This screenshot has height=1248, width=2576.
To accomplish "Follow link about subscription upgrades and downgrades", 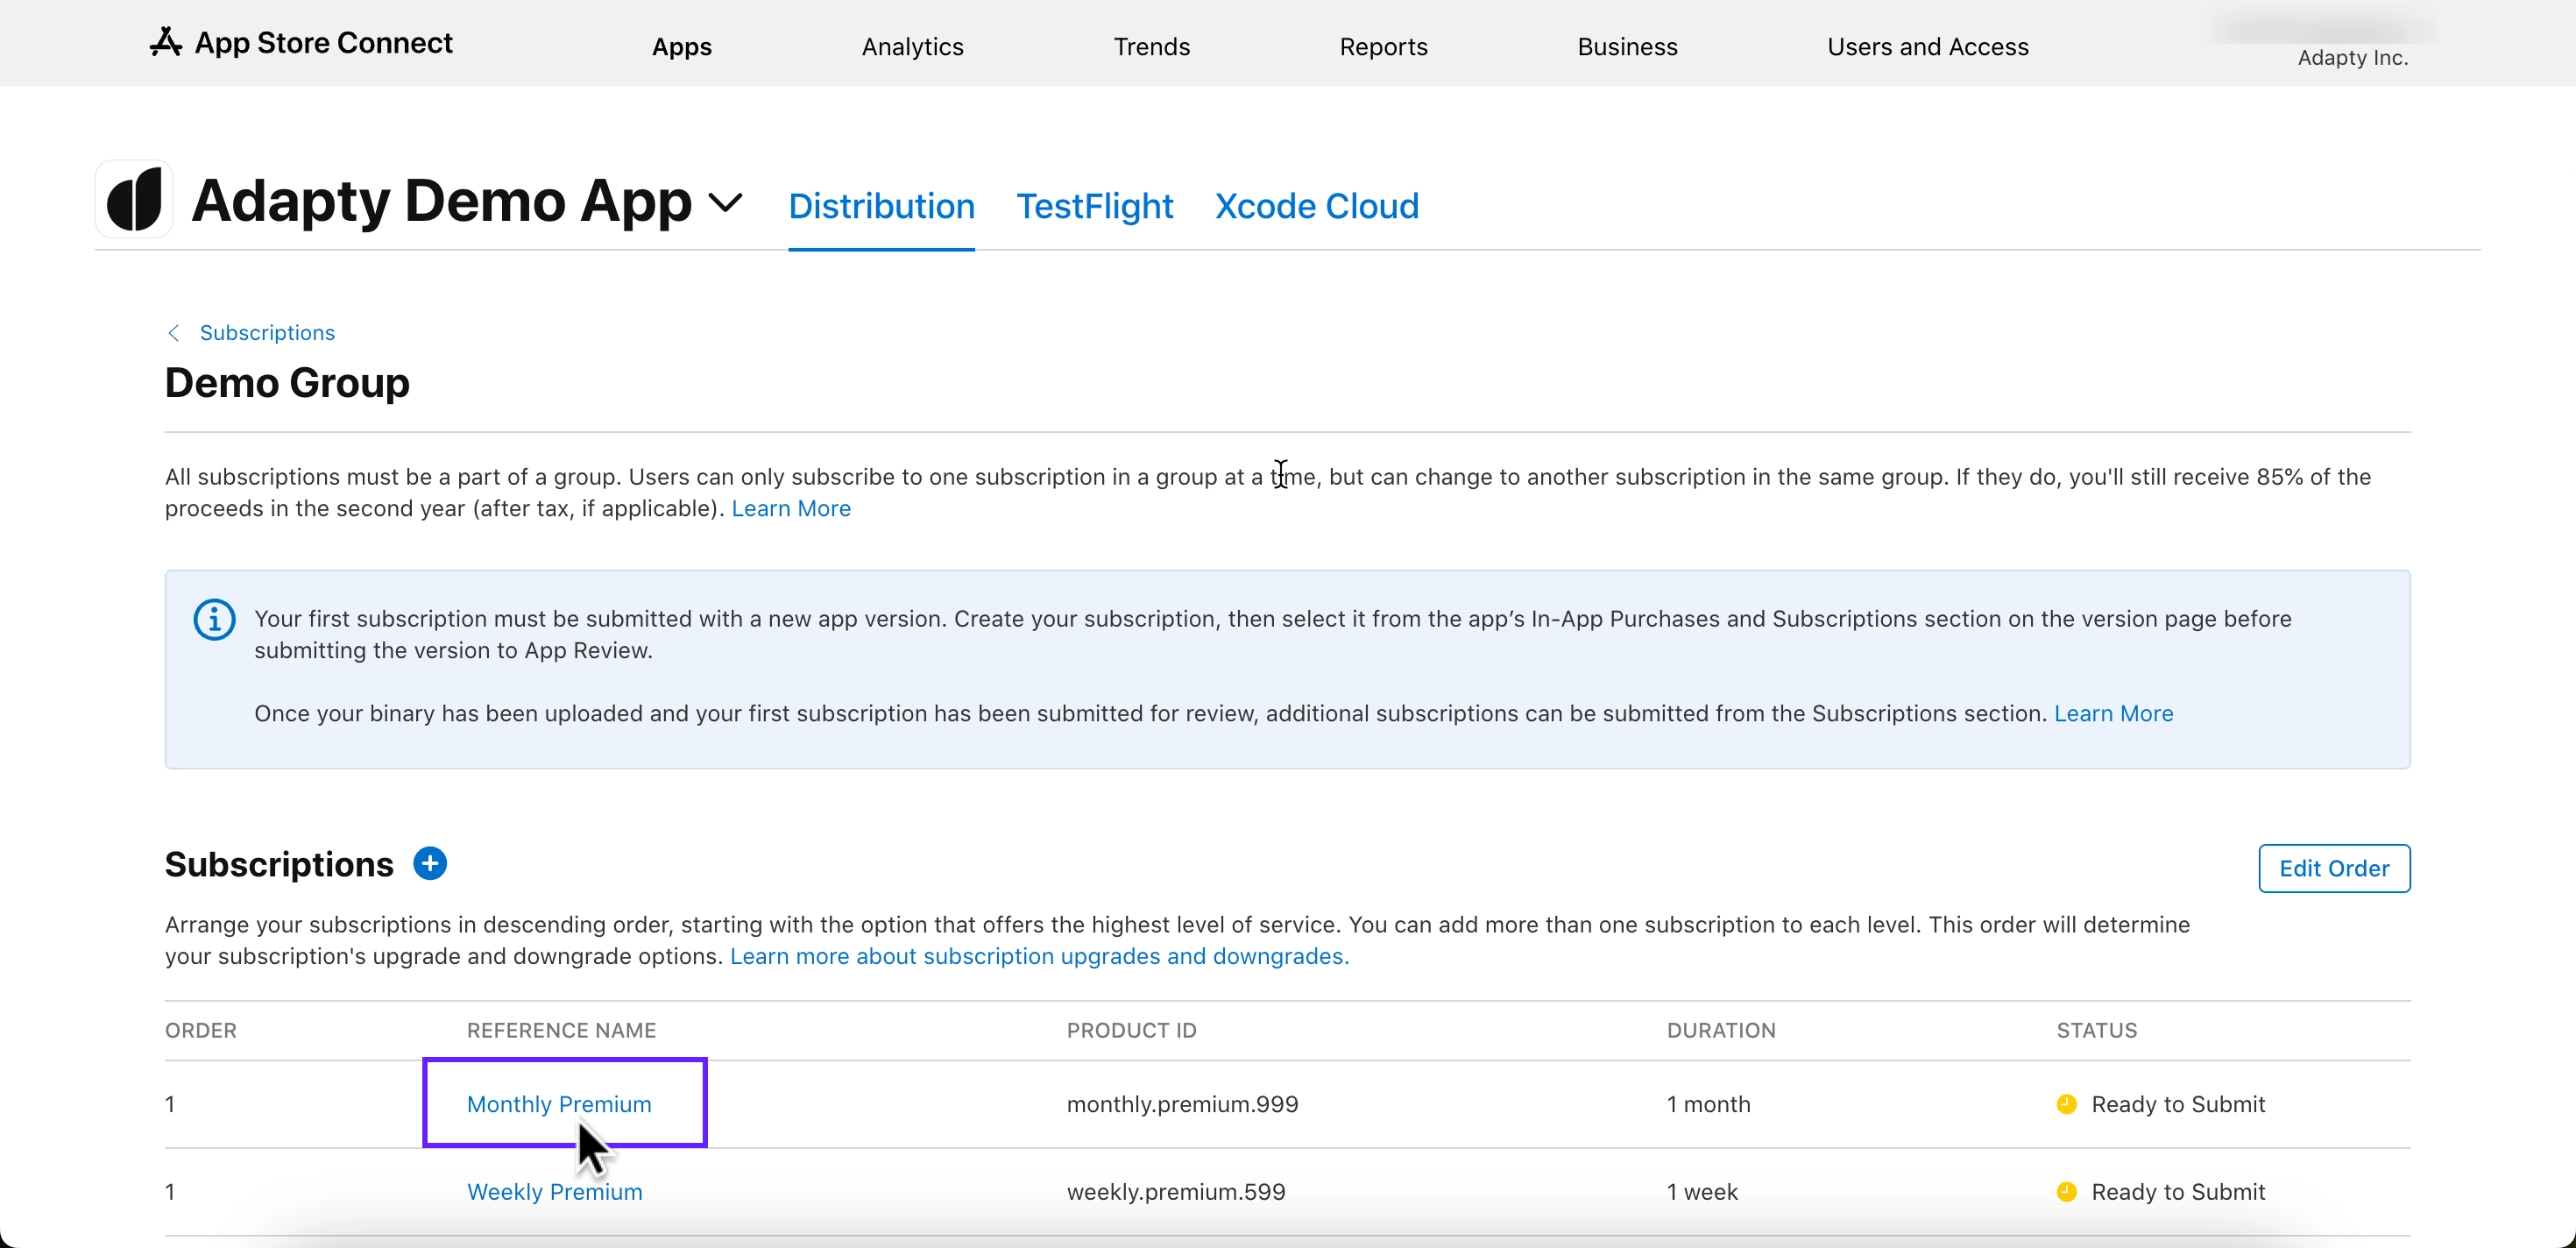I will click(x=1038, y=956).
